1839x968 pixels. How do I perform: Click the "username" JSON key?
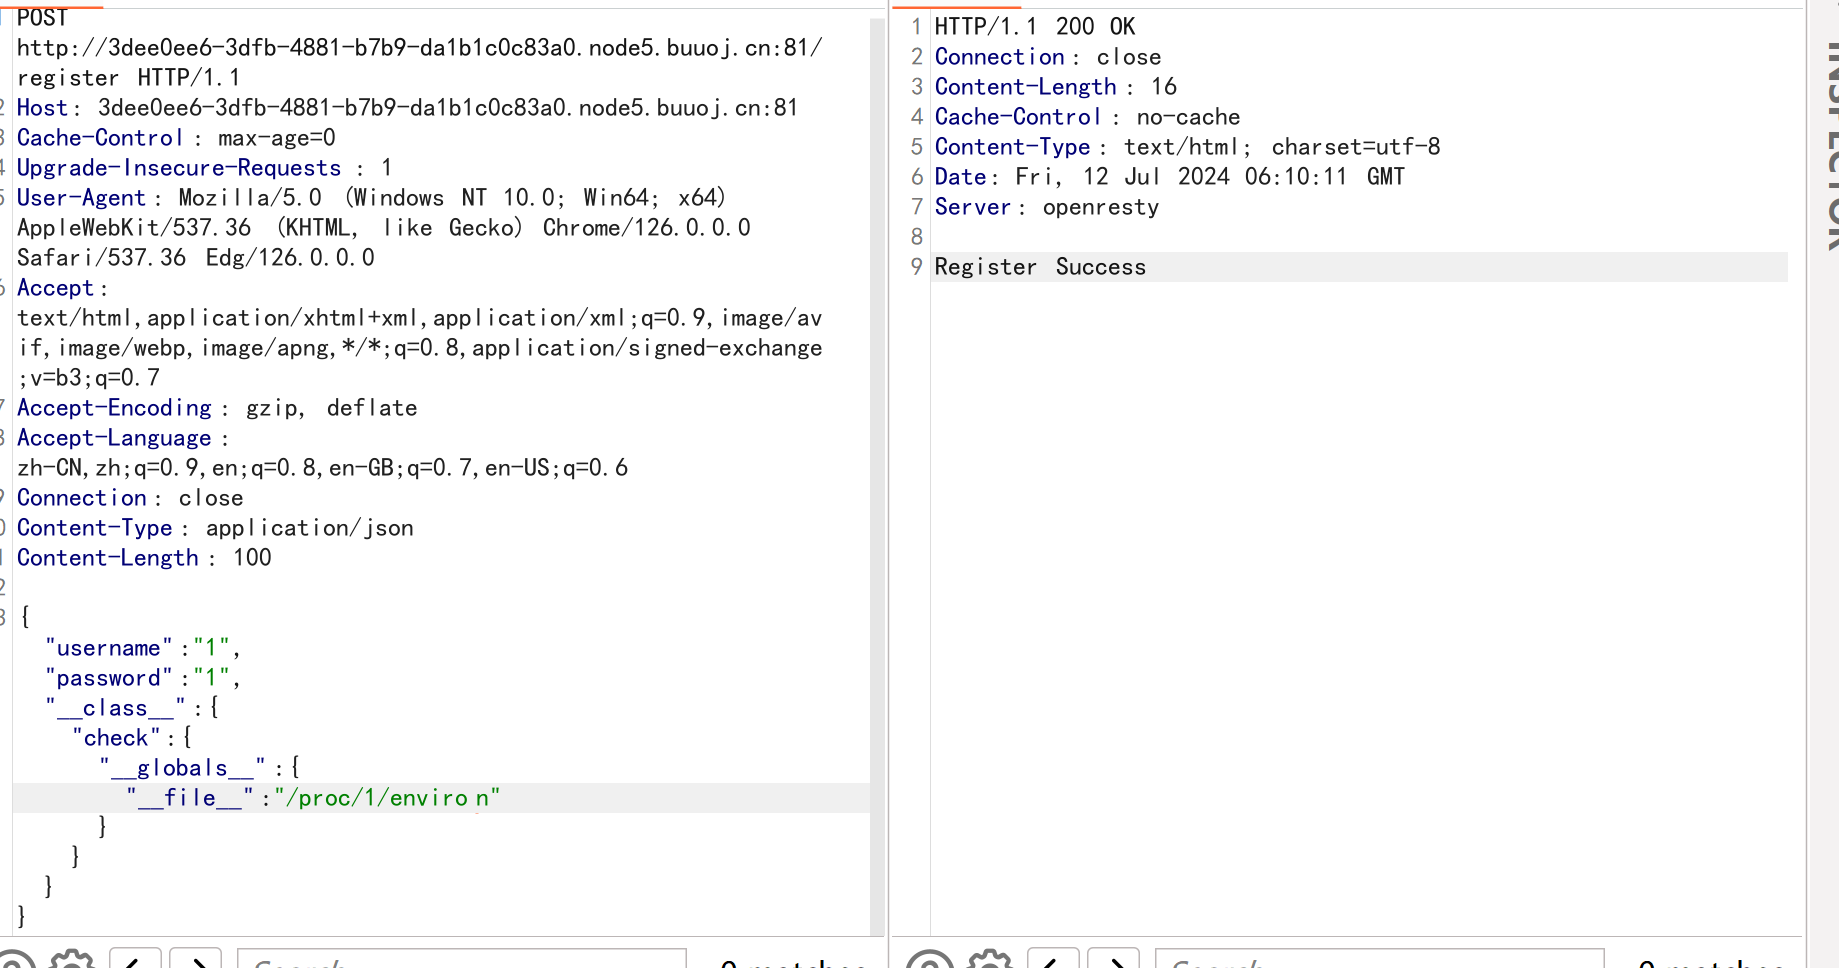tap(109, 648)
